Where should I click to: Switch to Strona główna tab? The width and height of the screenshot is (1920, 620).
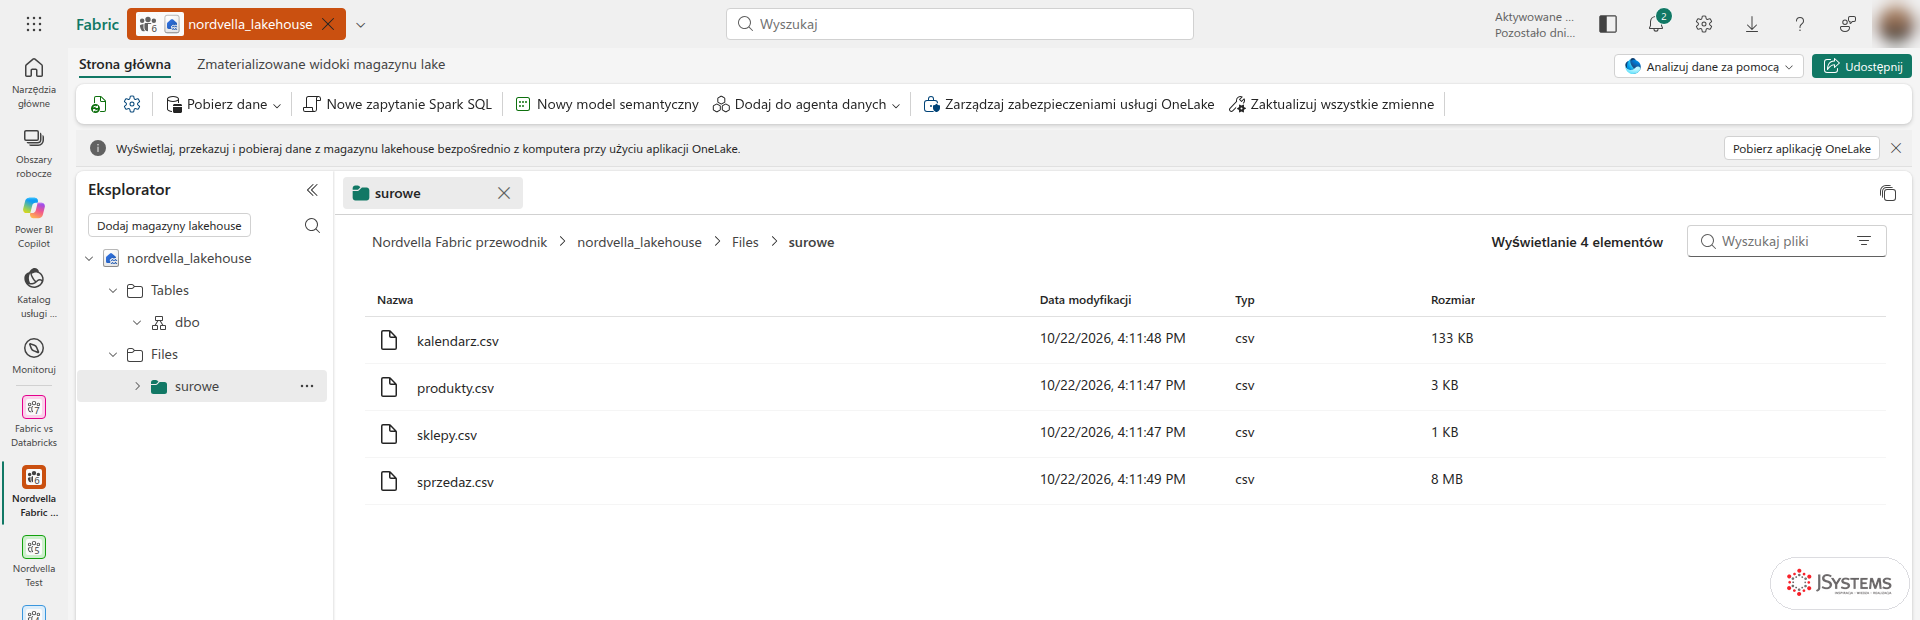point(125,64)
